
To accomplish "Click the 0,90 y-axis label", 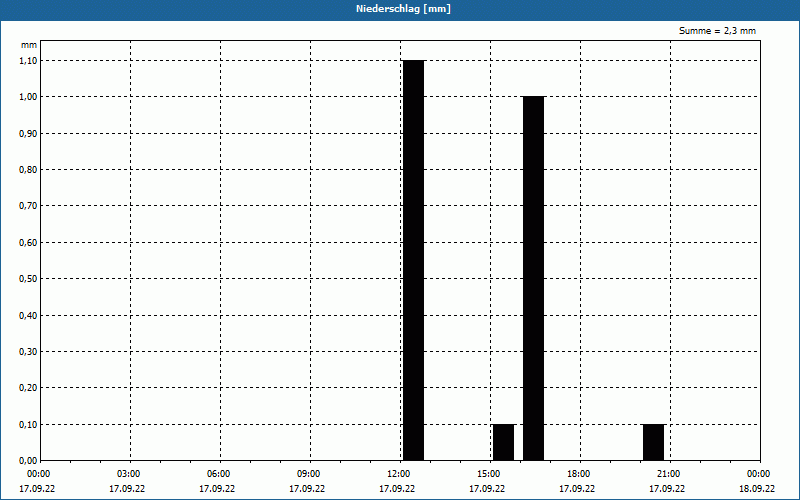I will (x=28, y=133).
